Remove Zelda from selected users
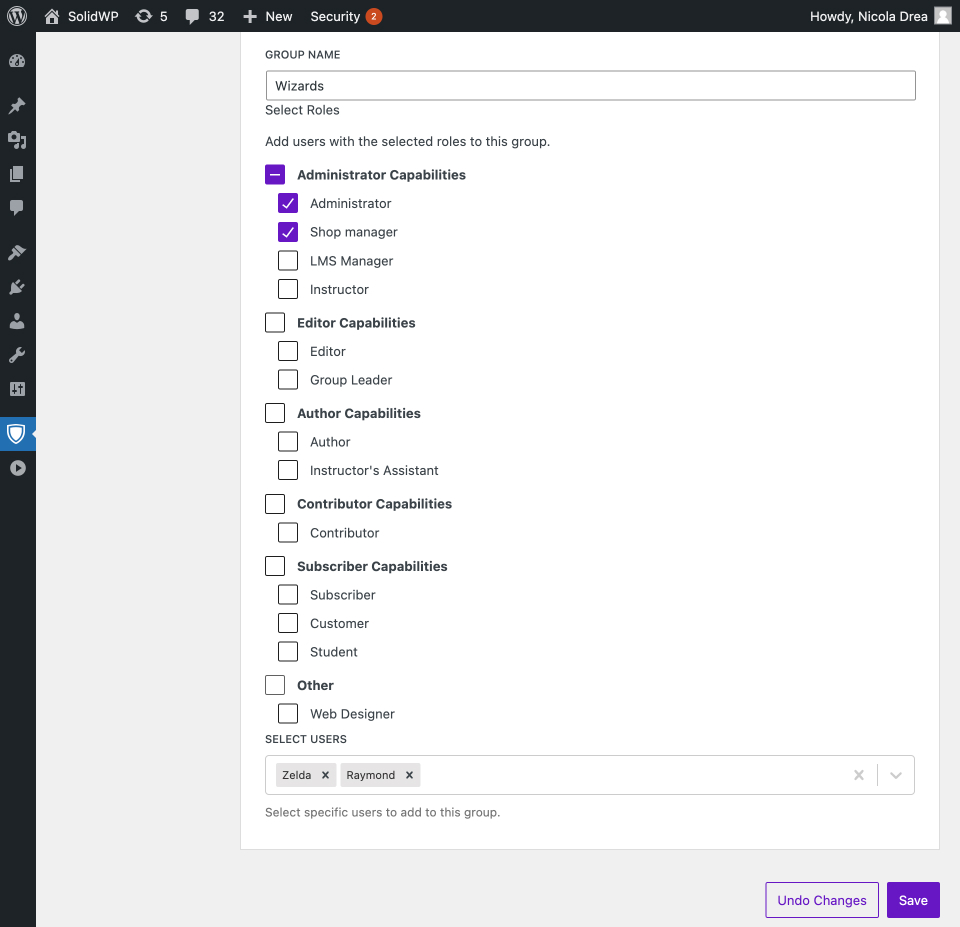960x927 pixels. [x=325, y=775]
